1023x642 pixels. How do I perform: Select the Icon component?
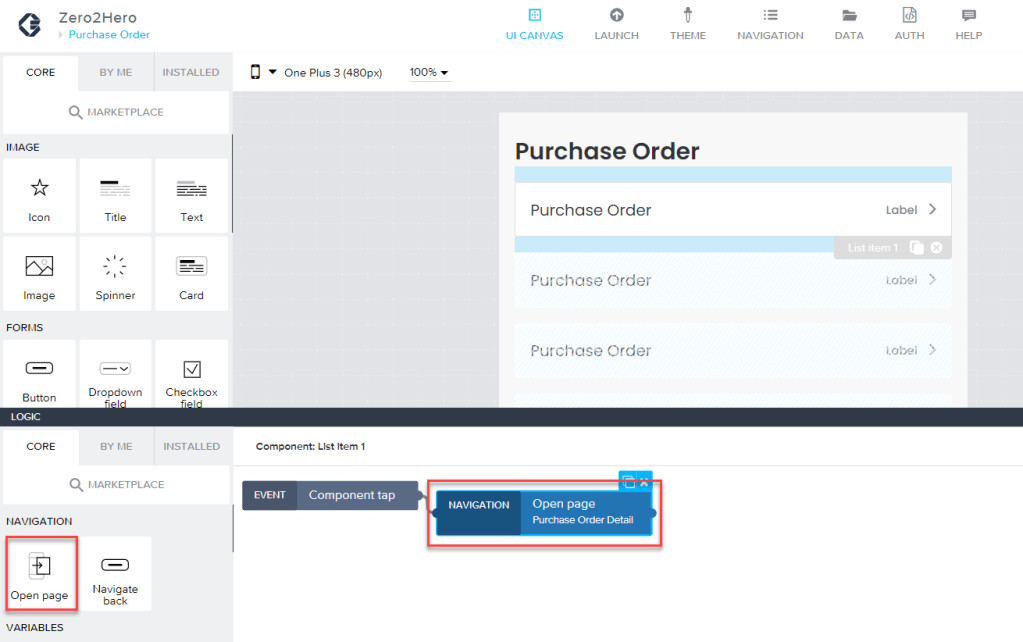pyautogui.click(x=40, y=197)
